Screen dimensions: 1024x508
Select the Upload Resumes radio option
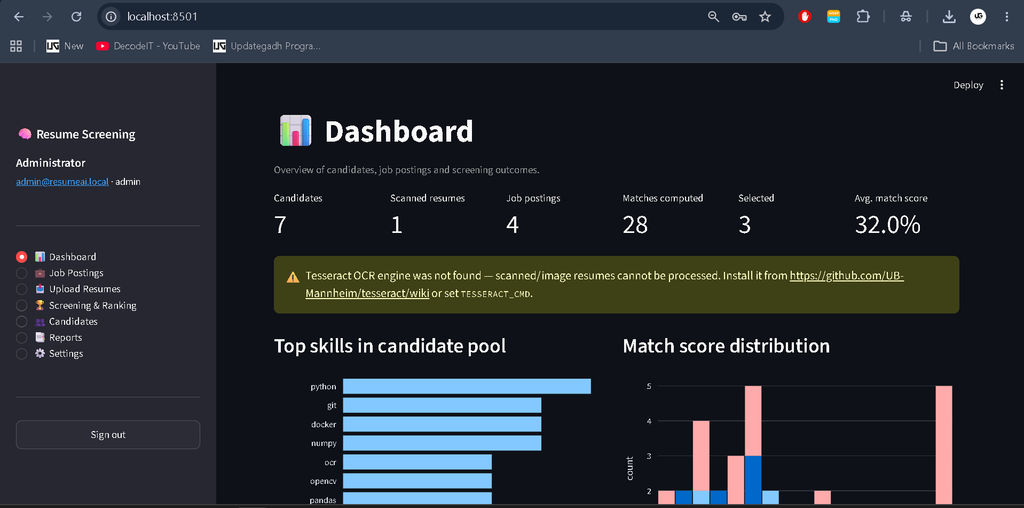pyautogui.click(x=22, y=289)
